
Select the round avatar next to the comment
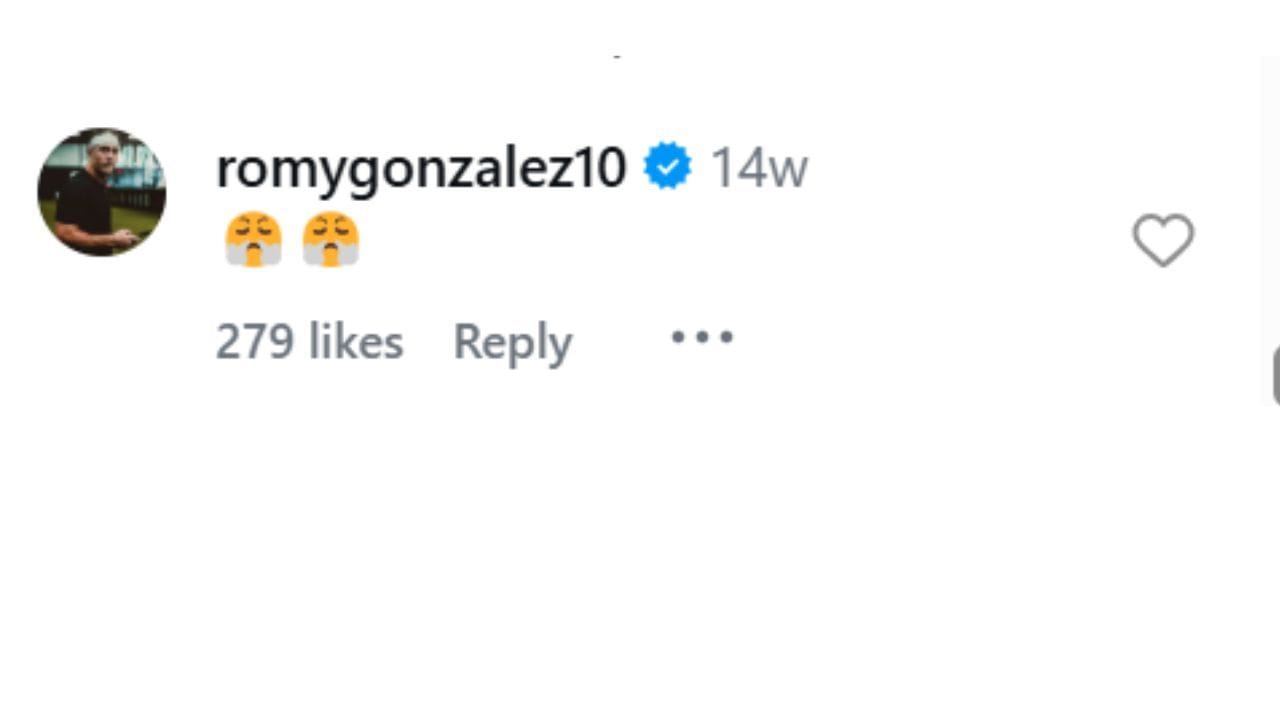pos(102,192)
